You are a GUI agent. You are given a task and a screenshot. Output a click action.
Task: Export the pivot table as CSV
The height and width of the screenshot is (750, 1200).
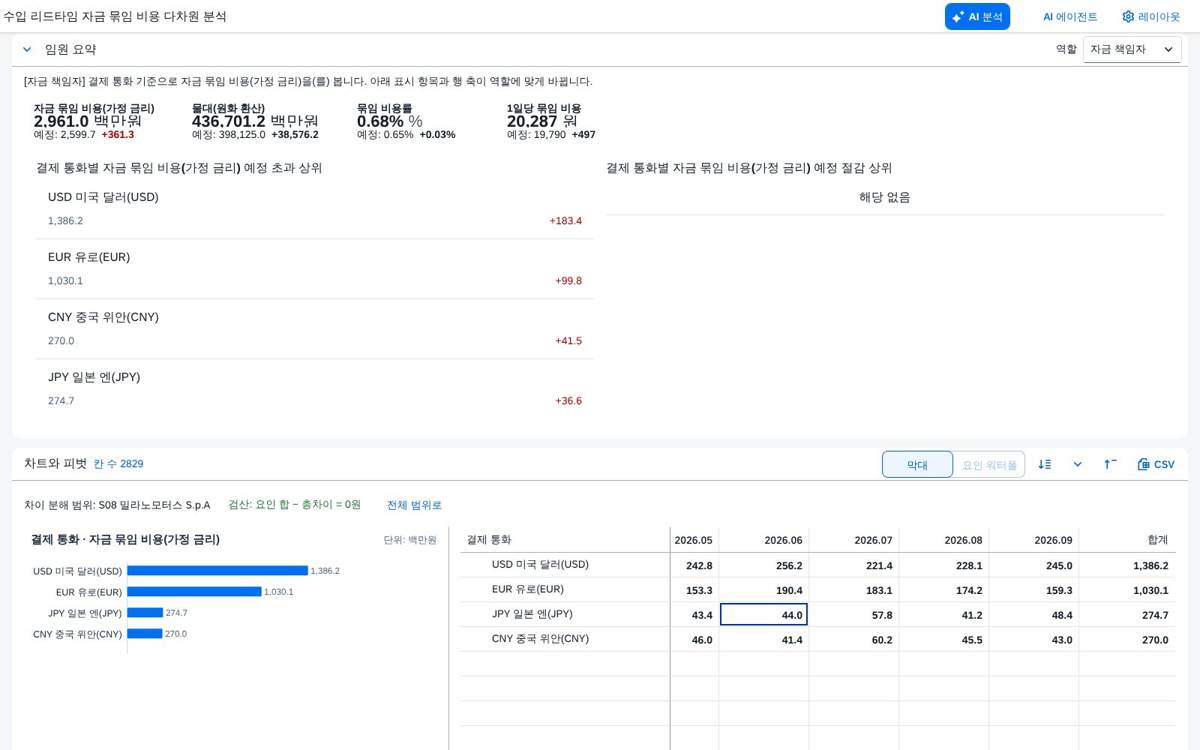point(1156,464)
